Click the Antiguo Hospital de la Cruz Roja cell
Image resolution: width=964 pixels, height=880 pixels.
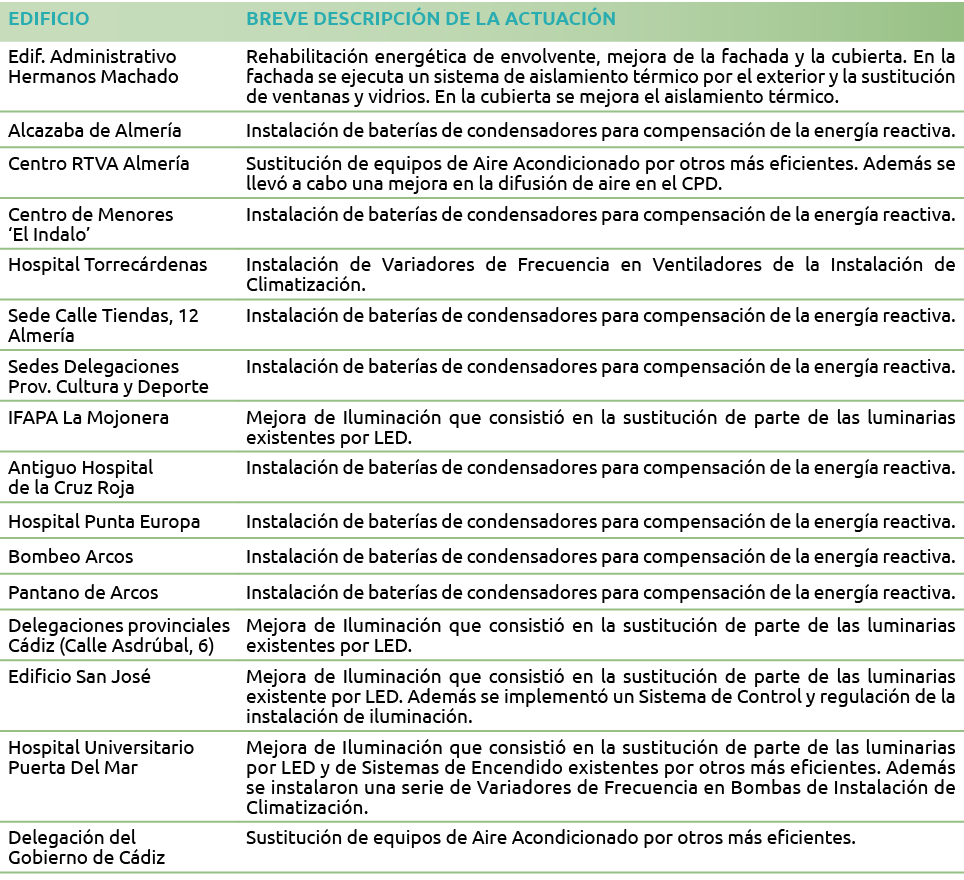click(x=80, y=477)
